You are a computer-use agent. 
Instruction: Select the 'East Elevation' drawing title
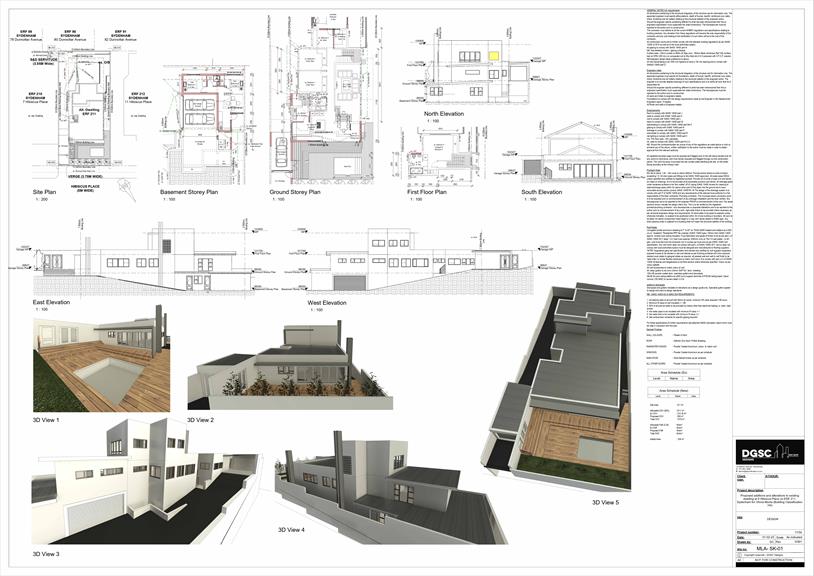point(51,302)
